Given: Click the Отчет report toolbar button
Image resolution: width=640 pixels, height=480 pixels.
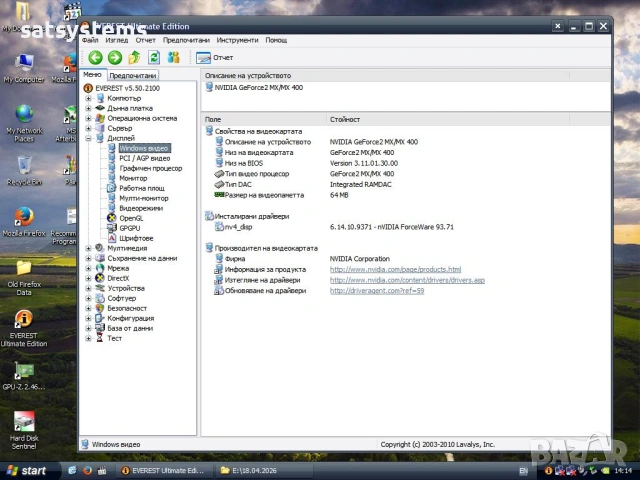Looking at the screenshot, I should (215, 58).
